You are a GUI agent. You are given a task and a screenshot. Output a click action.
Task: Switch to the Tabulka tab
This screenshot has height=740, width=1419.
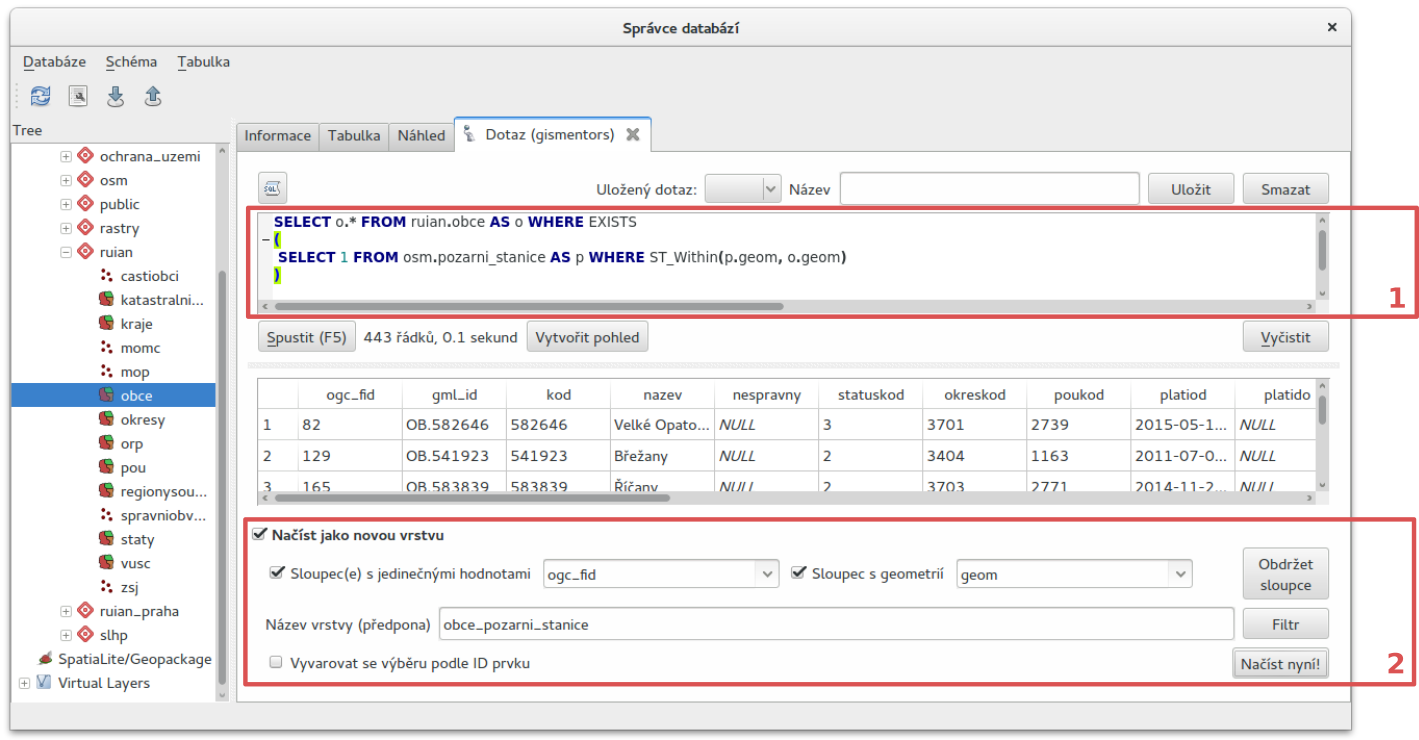pos(354,136)
